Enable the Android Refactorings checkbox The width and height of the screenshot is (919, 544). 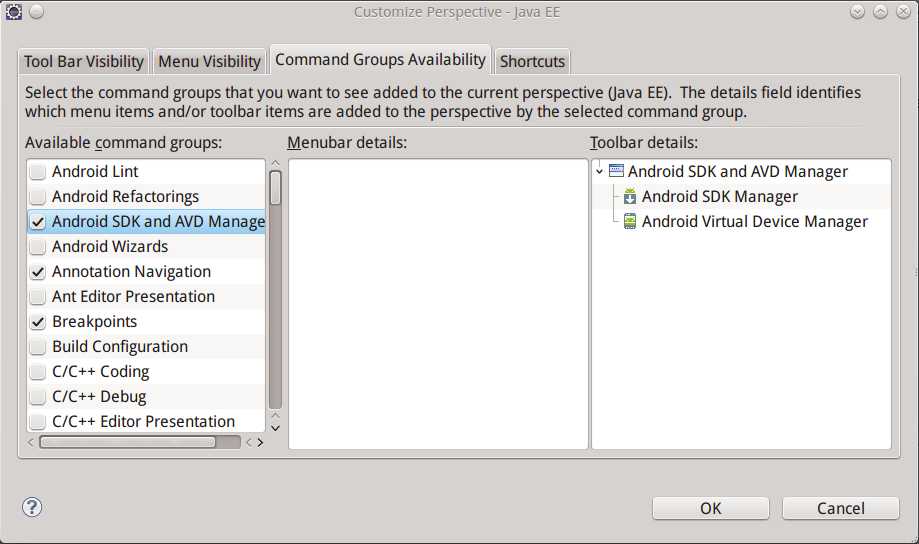point(38,197)
